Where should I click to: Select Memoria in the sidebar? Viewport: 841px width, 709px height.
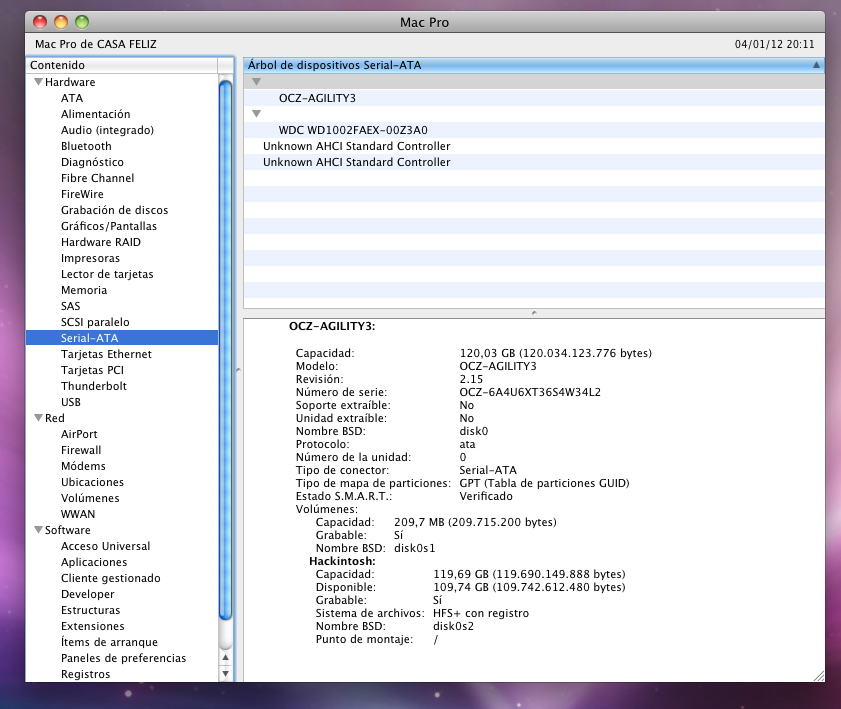tap(83, 290)
